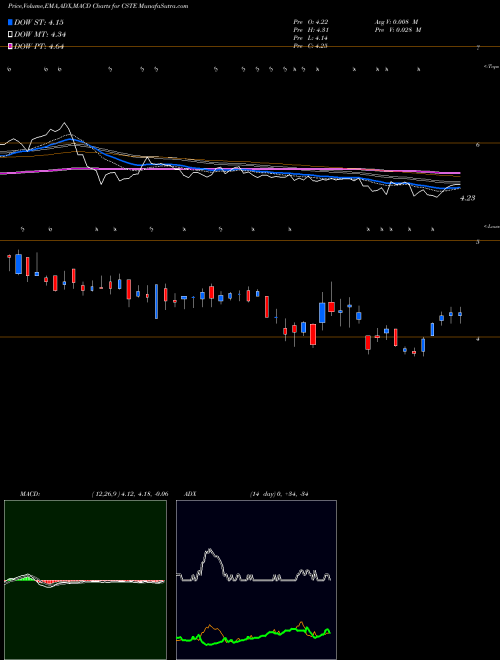Click the last blue candlestick on the right

coord(460,314)
